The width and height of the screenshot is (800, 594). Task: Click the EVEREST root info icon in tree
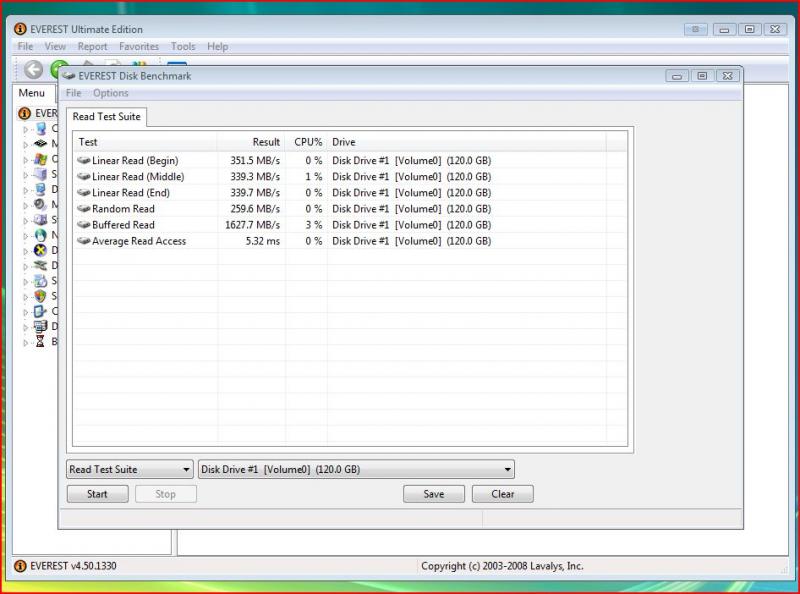(x=24, y=113)
